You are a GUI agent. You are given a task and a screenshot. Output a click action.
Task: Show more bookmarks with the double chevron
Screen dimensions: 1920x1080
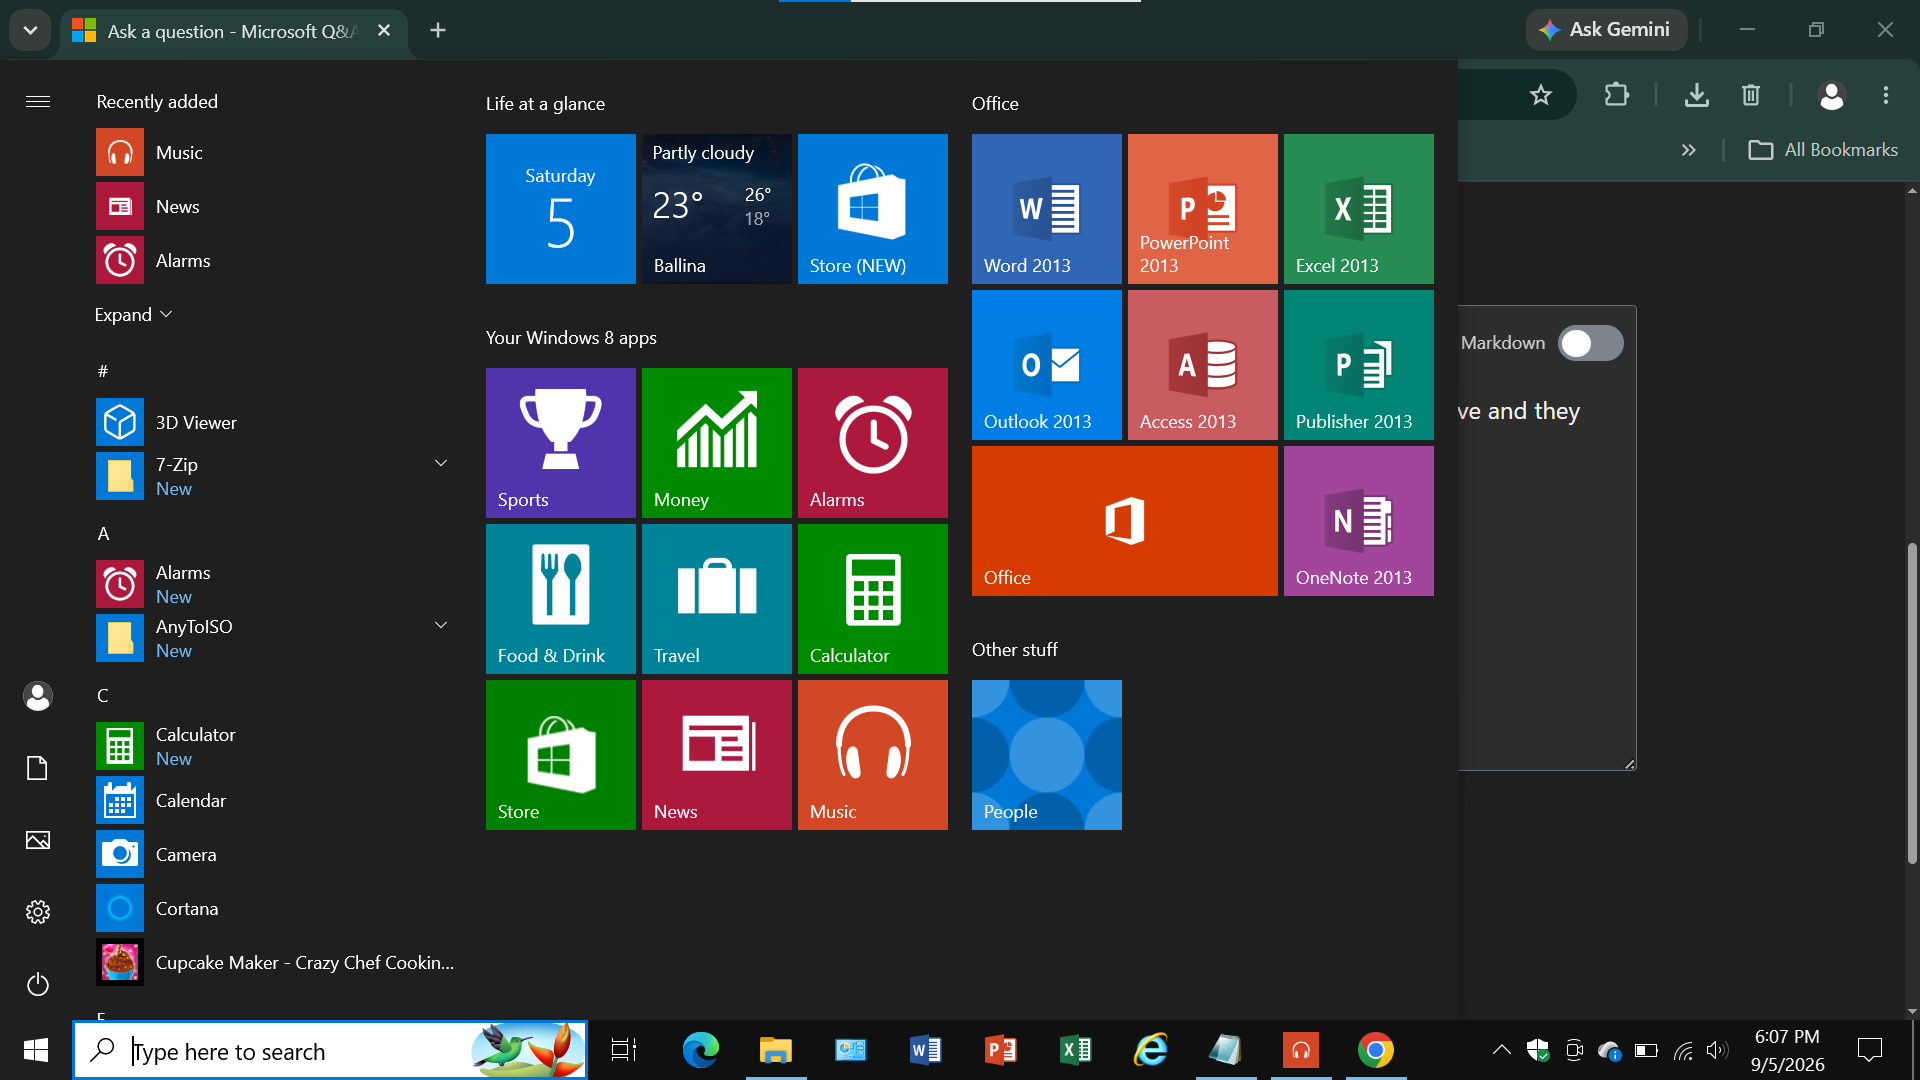(1689, 150)
